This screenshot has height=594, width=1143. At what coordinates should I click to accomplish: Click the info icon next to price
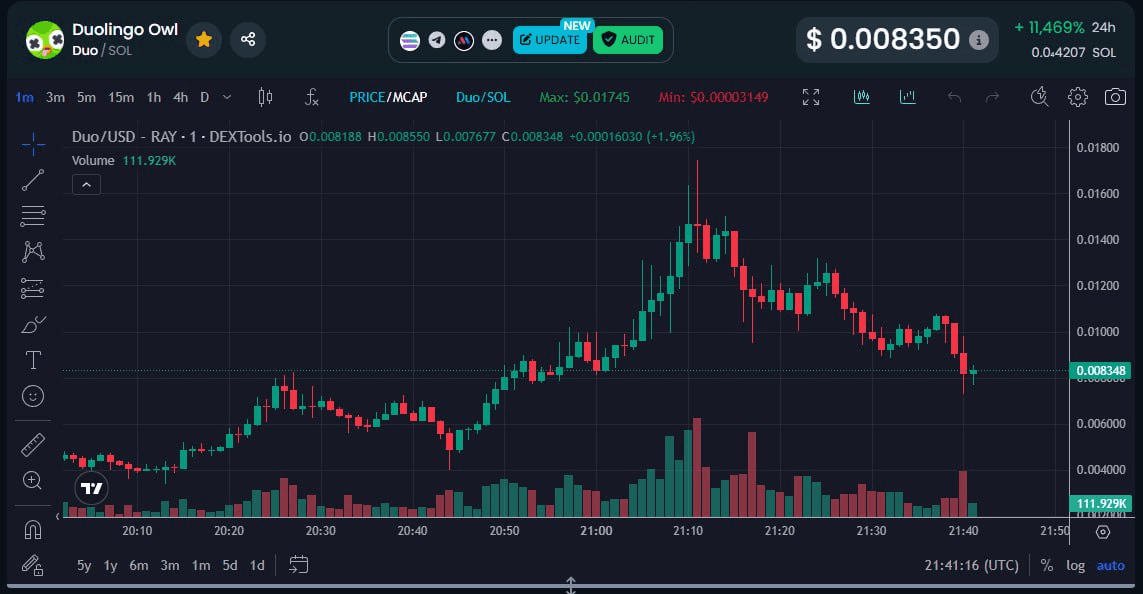(x=979, y=40)
